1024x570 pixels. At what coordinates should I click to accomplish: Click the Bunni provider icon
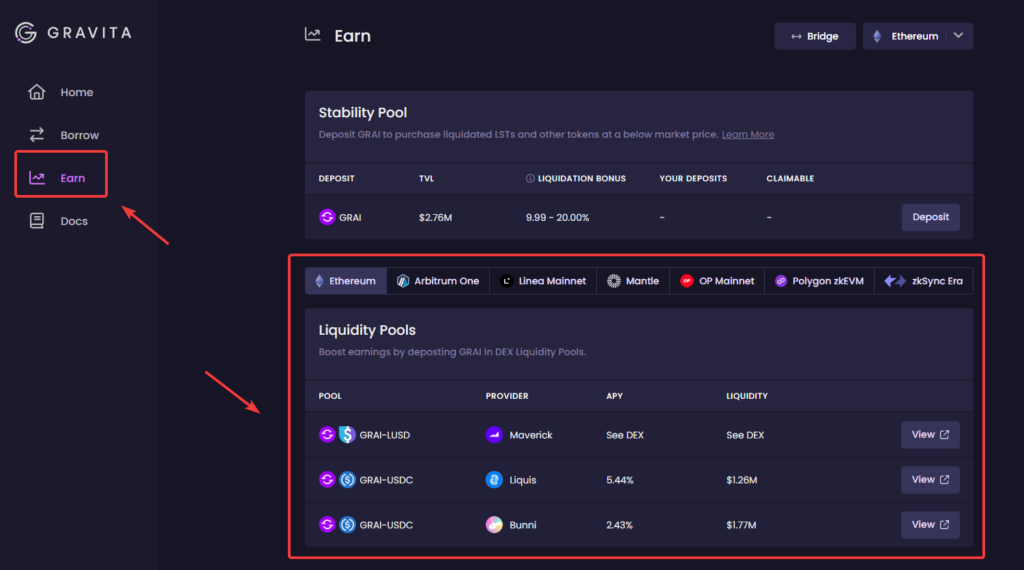494,524
